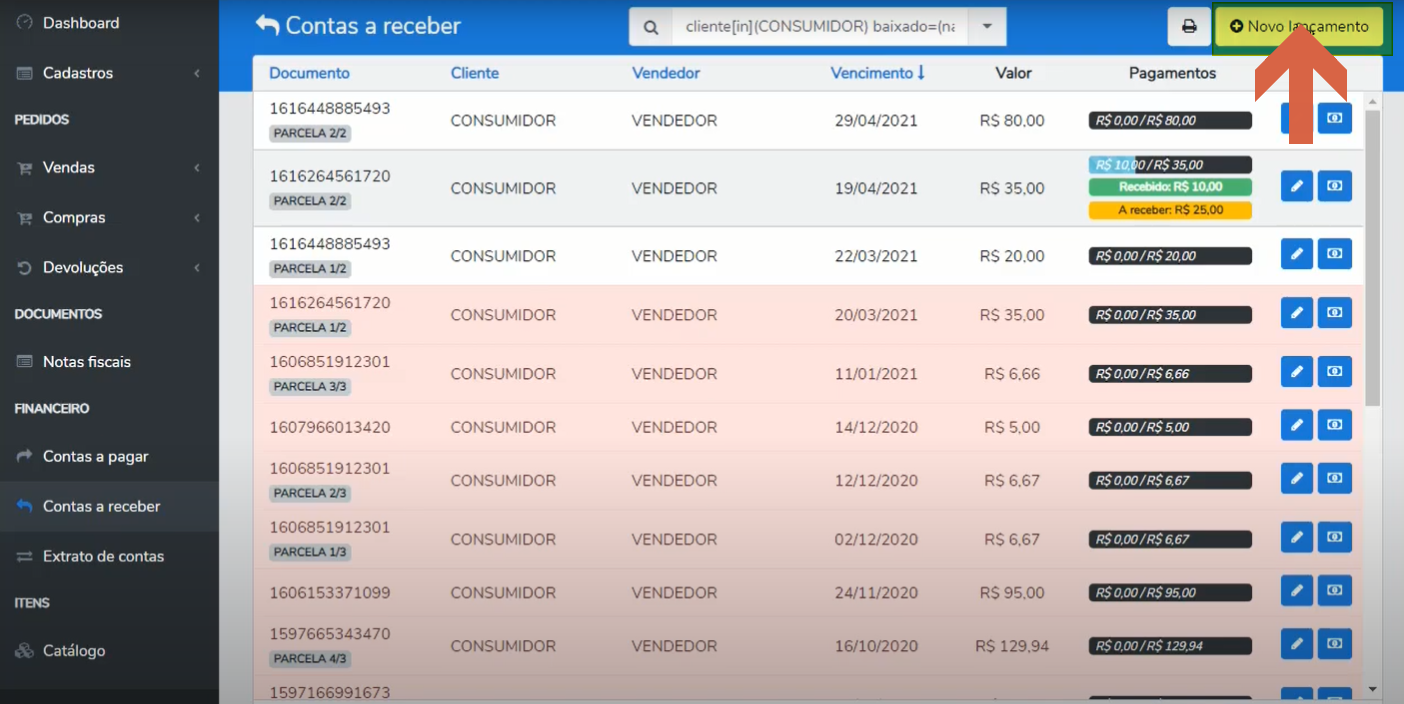Open payment for the 29/04/2021 row
The width and height of the screenshot is (1404, 704).
[x=1334, y=118]
